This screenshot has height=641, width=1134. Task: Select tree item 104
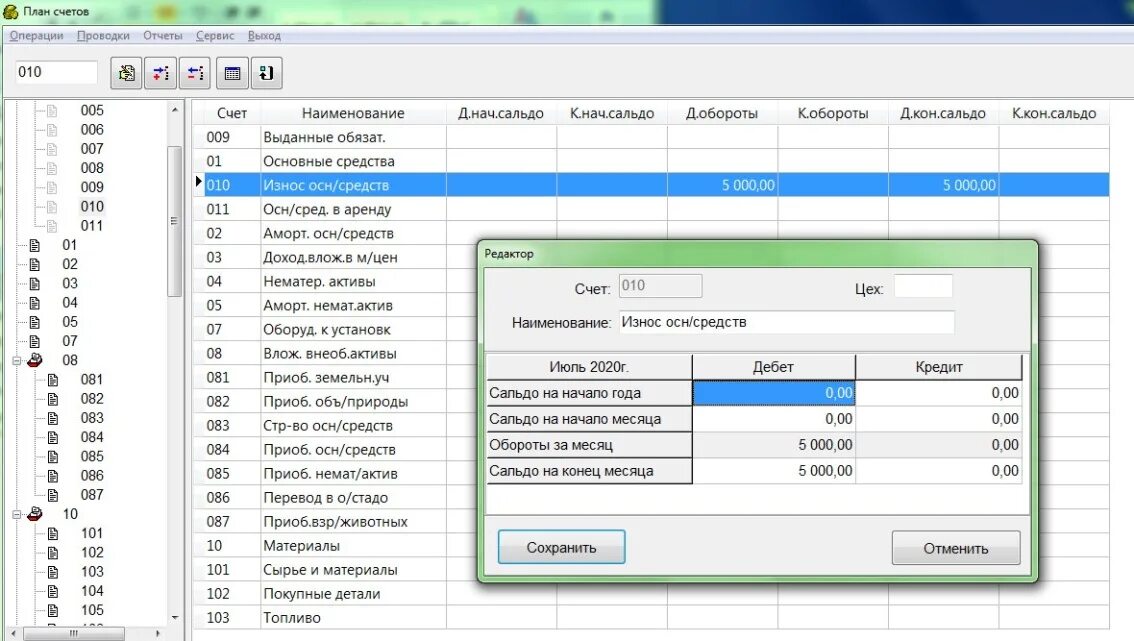pos(92,591)
